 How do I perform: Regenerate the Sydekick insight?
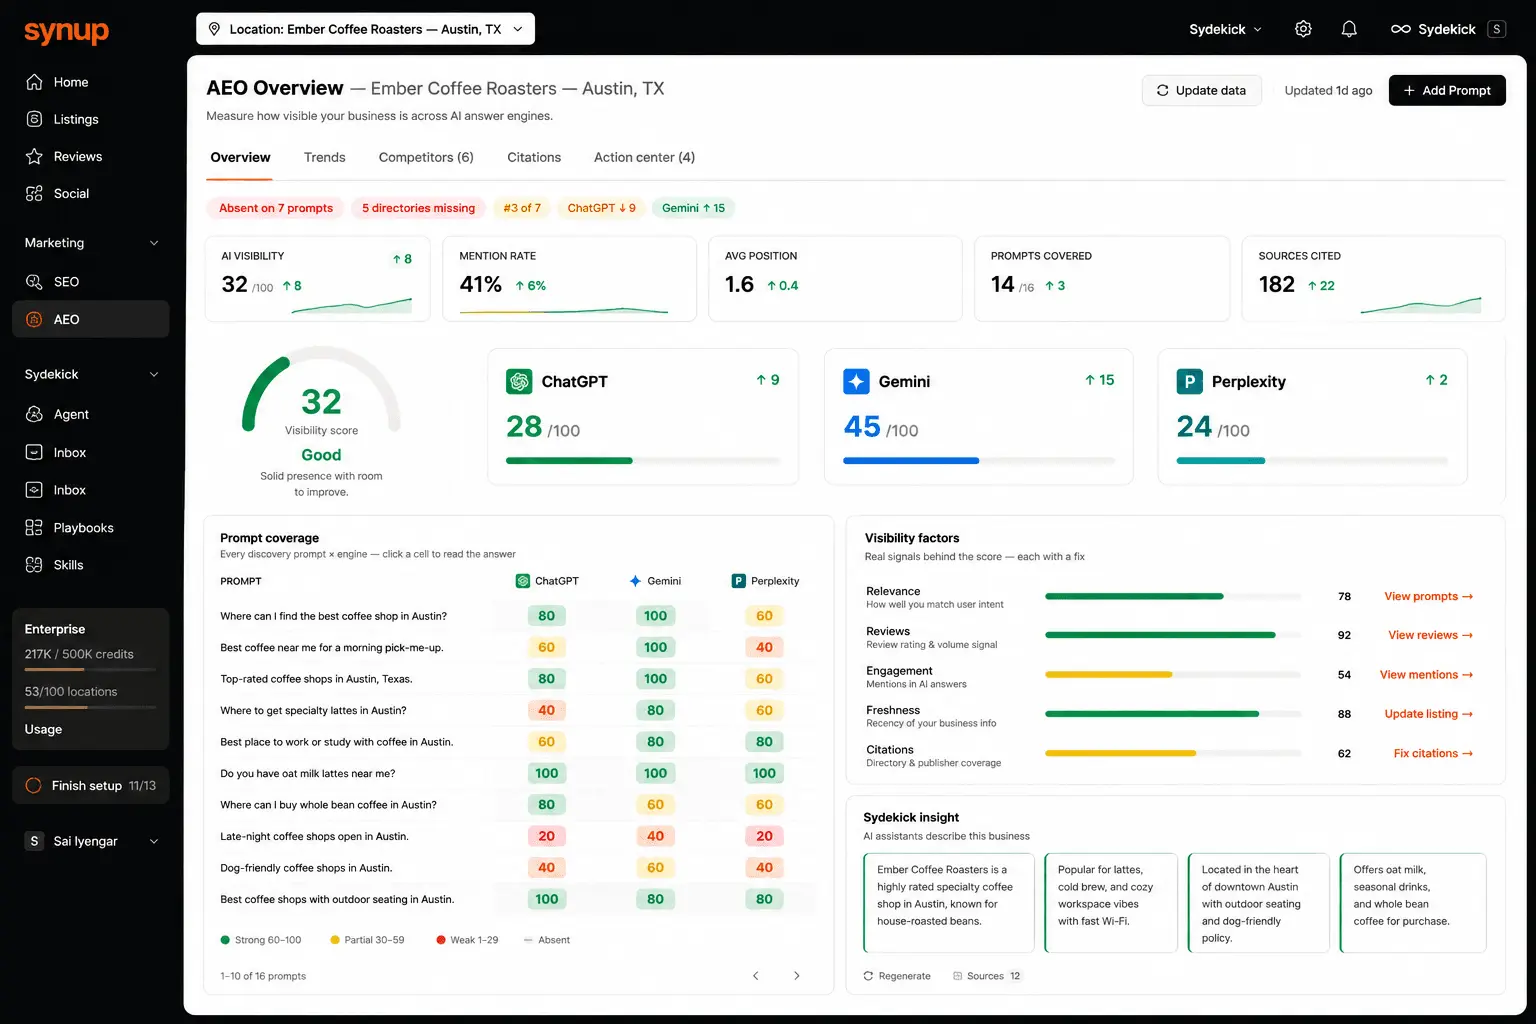(x=897, y=976)
